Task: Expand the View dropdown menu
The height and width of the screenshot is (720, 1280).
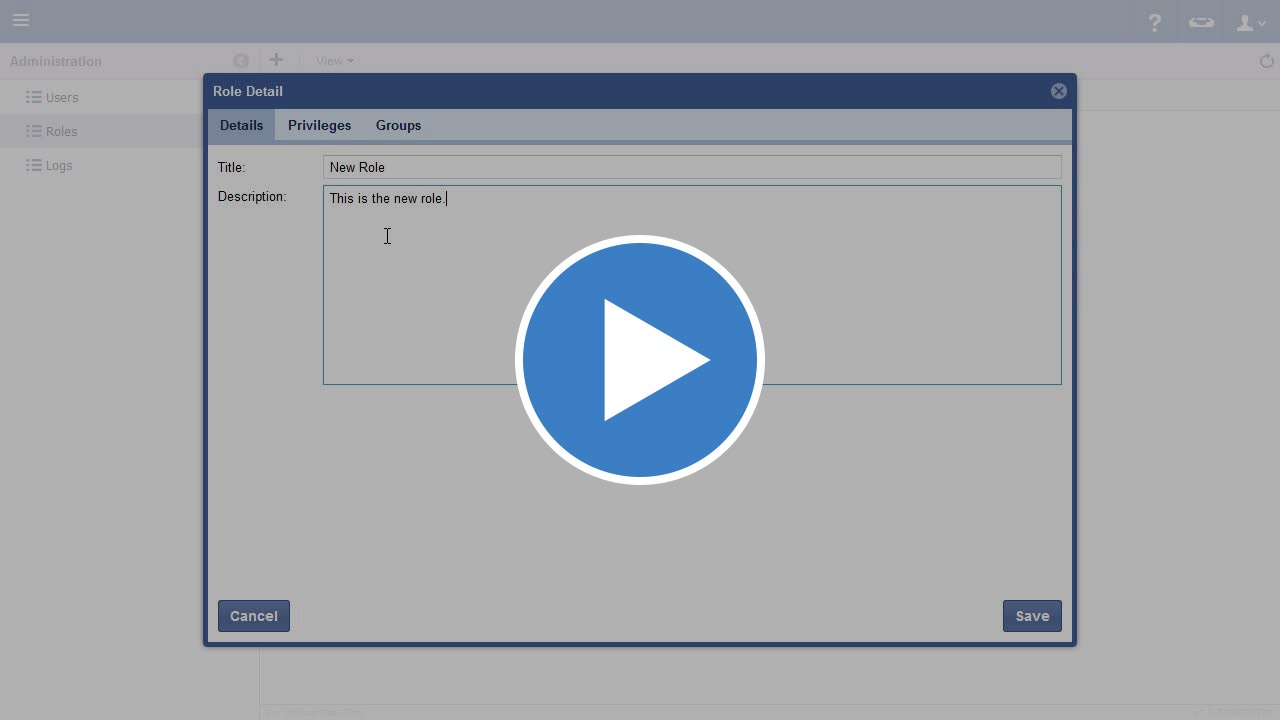Action: tap(334, 61)
